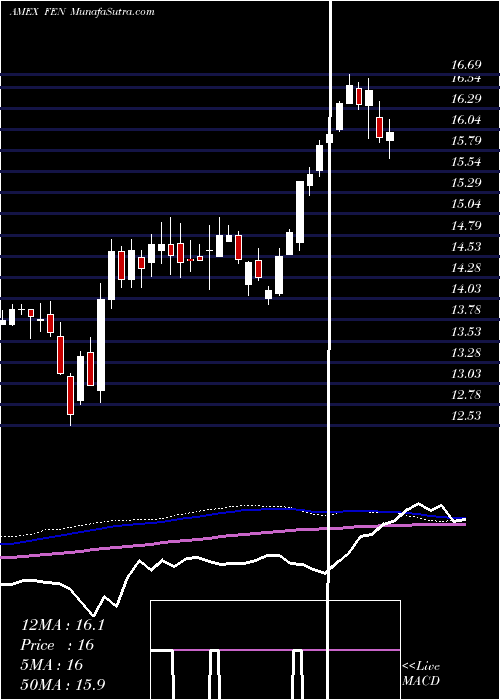Click the 16.69 price axis label
Viewport: 500px width, 700px height.
(x=466, y=65)
